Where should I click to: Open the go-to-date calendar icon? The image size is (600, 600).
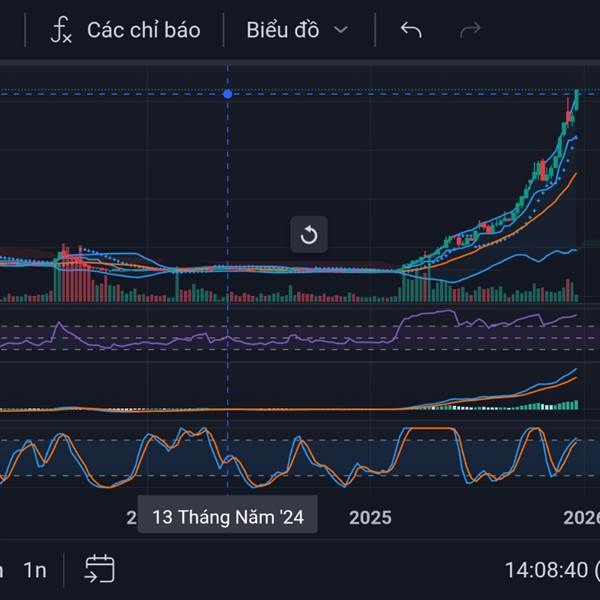coord(99,569)
